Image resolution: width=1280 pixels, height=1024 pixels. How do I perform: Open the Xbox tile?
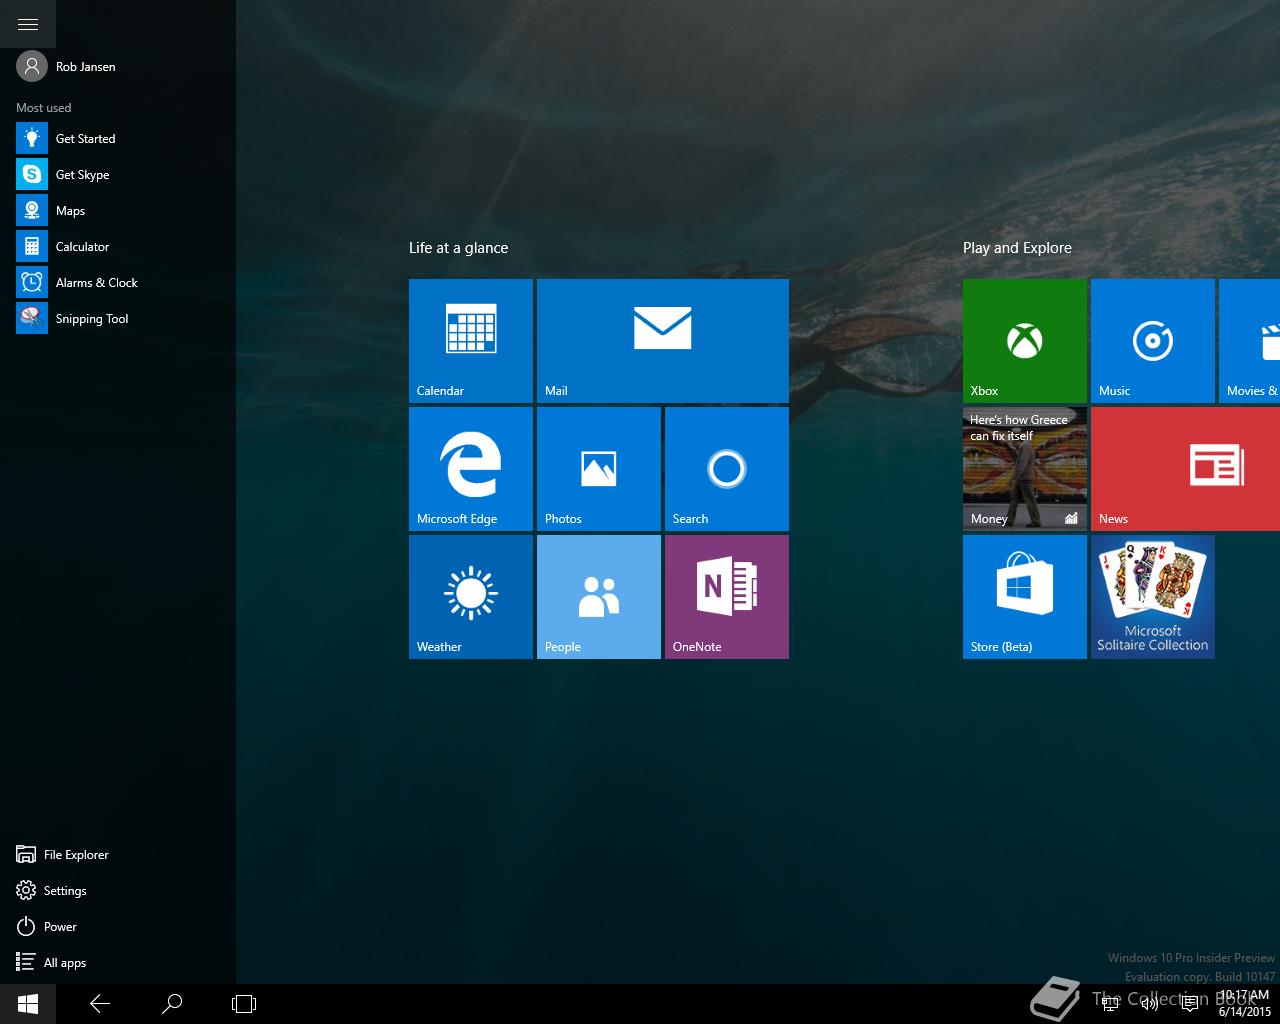[1025, 341]
